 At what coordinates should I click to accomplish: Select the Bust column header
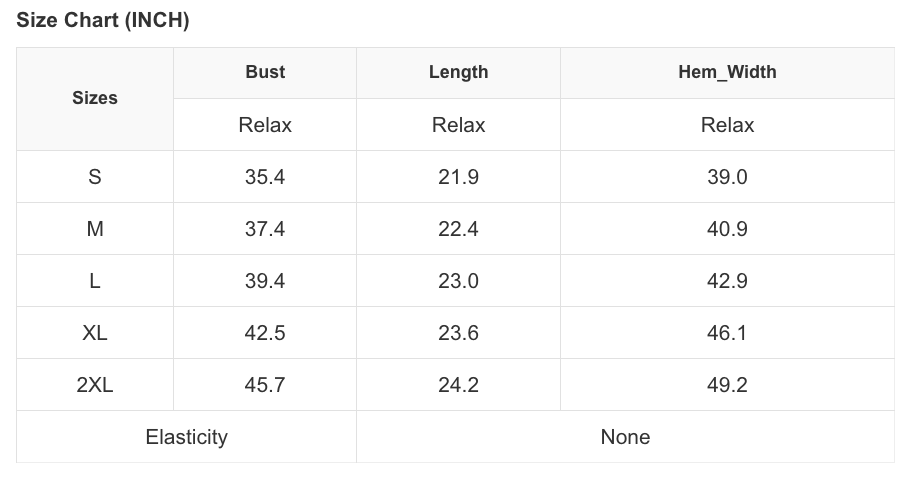[265, 72]
